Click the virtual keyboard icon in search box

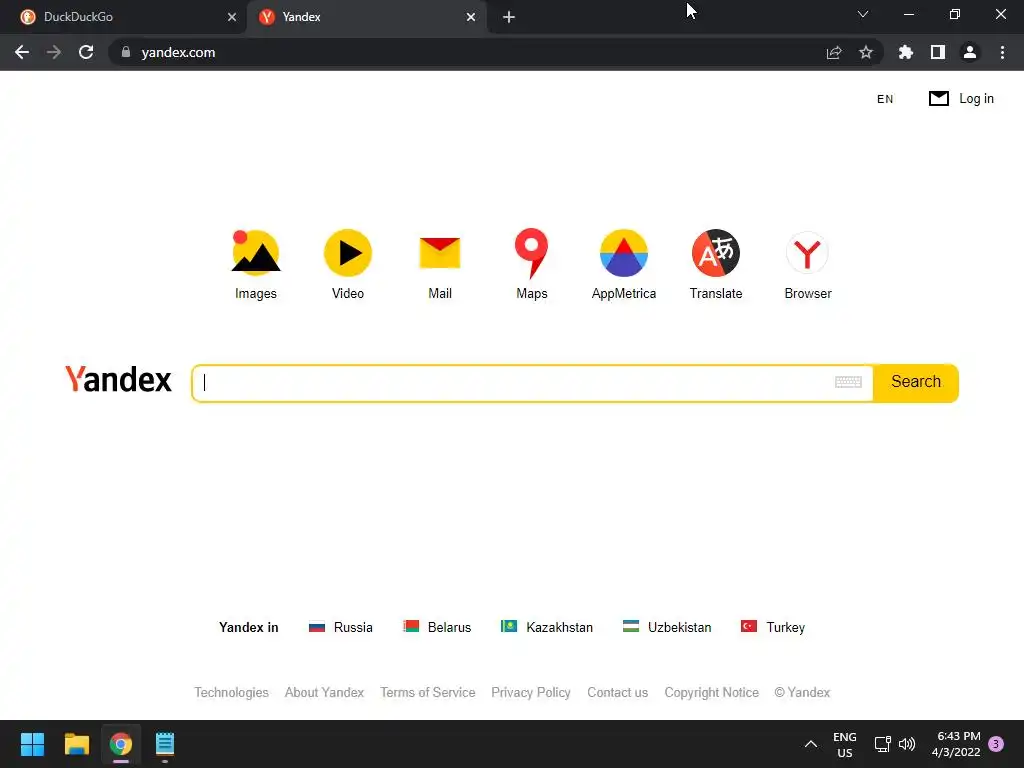click(848, 382)
